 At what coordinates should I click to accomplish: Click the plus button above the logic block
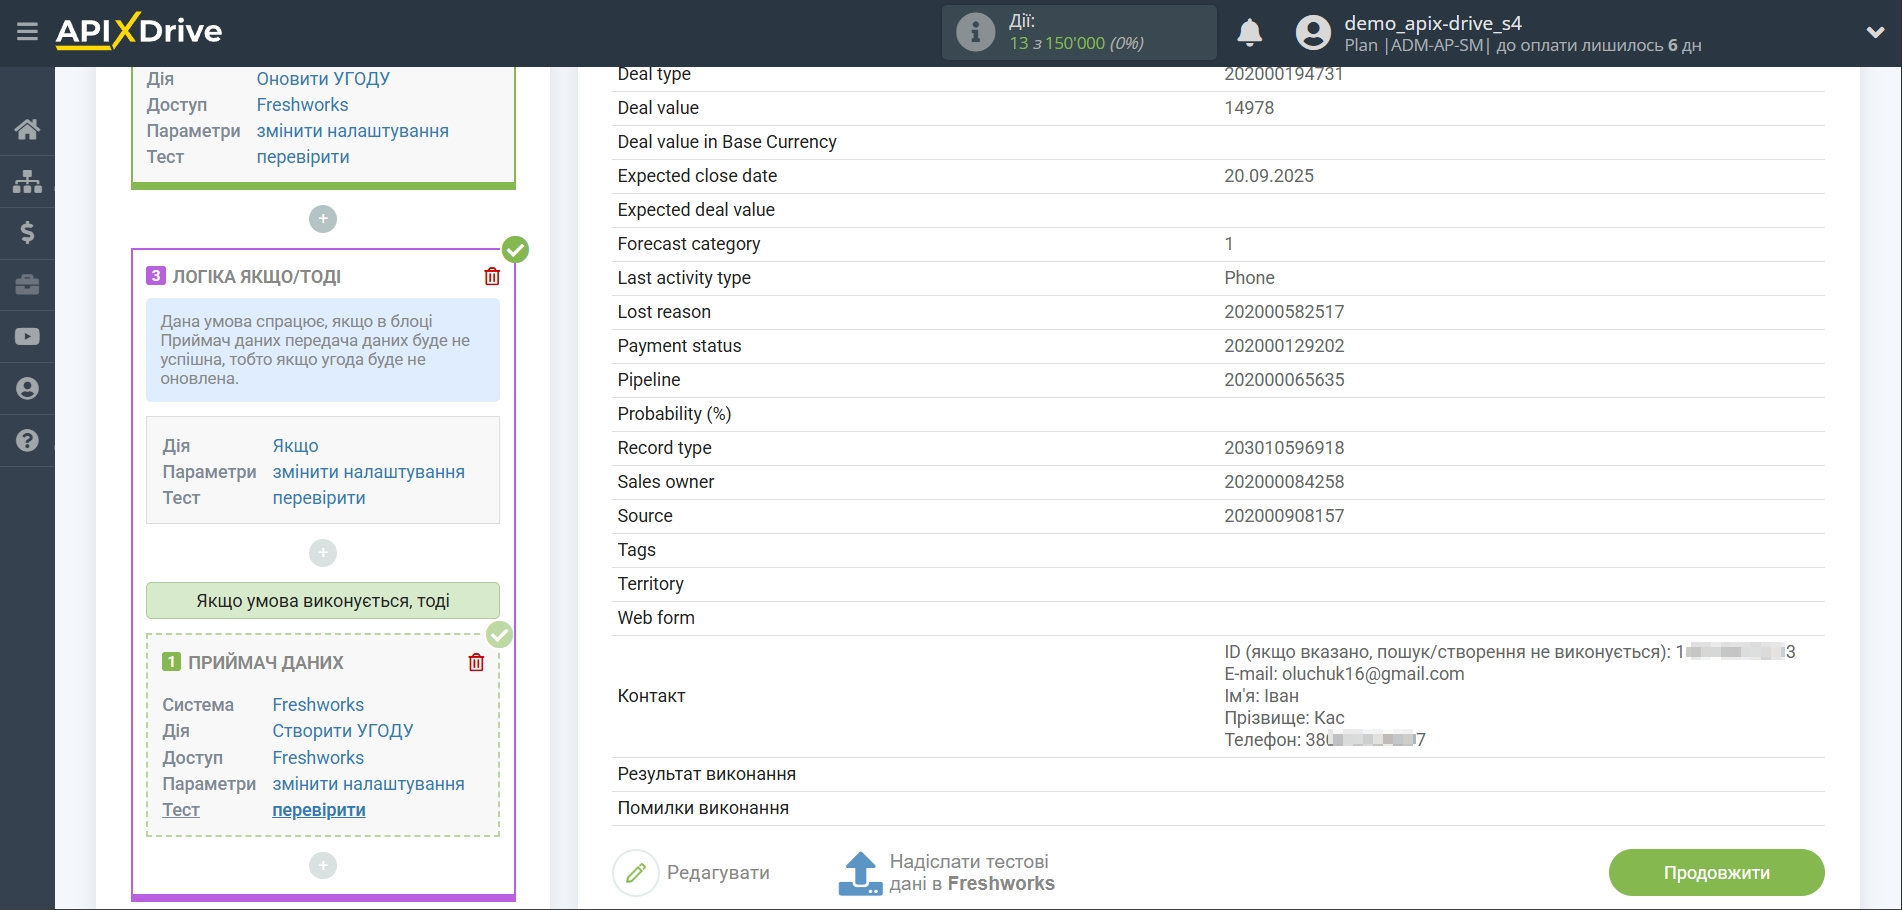(x=323, y=219)
